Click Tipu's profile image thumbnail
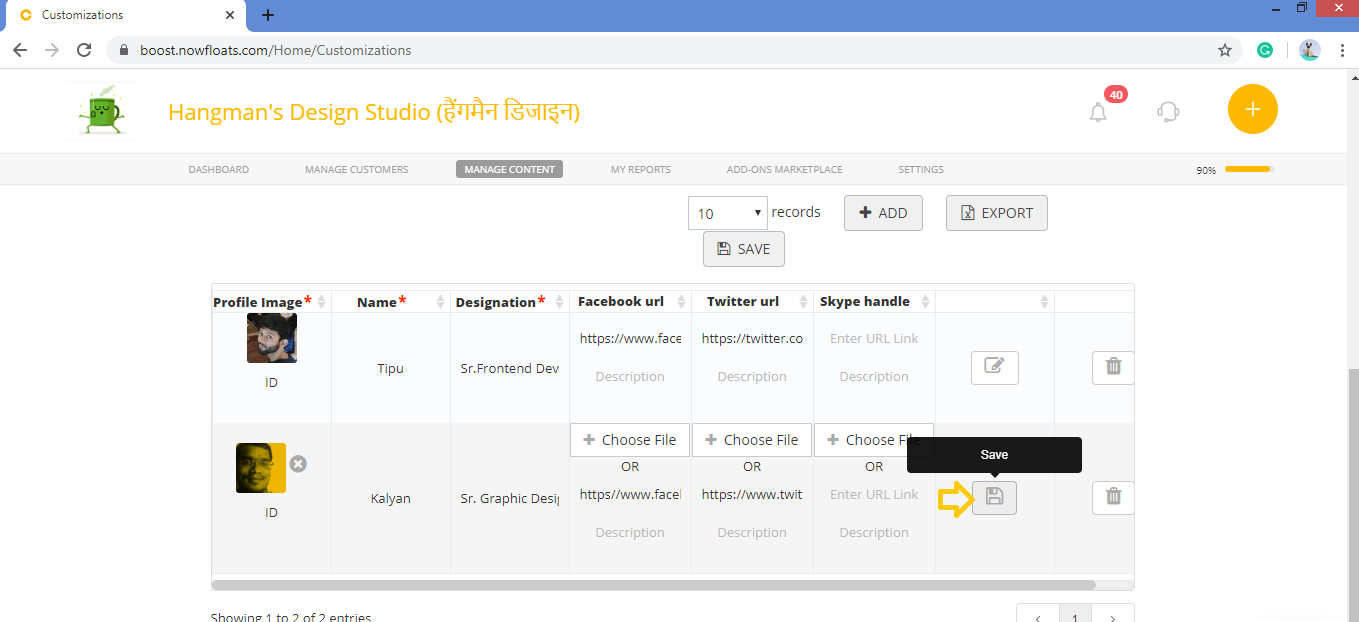Screen dimensions: 1359x622 272,338
